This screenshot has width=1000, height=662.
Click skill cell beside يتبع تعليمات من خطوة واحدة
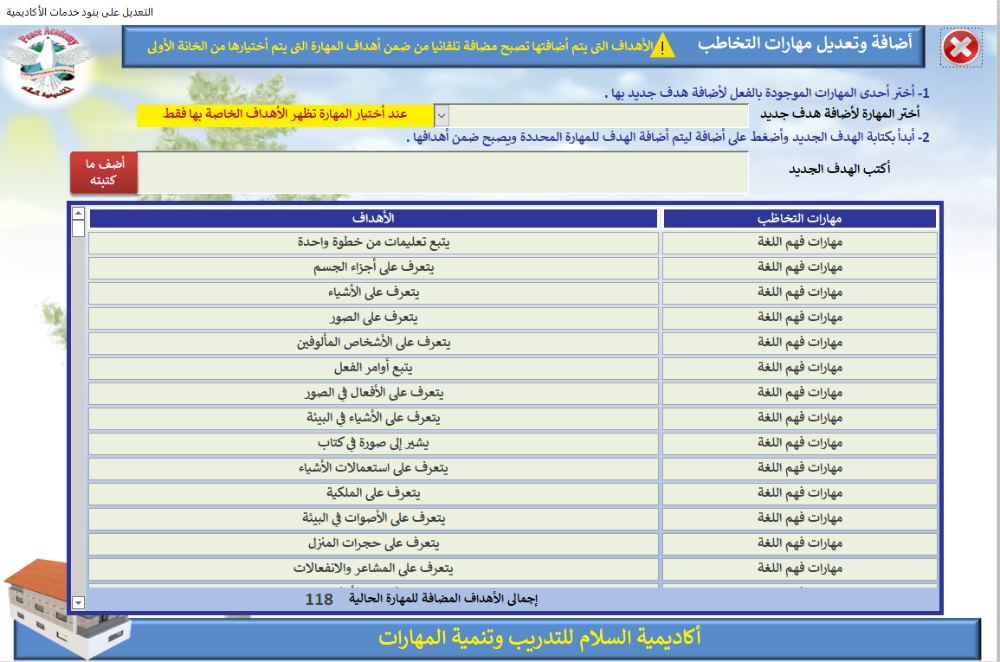[x=800, y=243]
